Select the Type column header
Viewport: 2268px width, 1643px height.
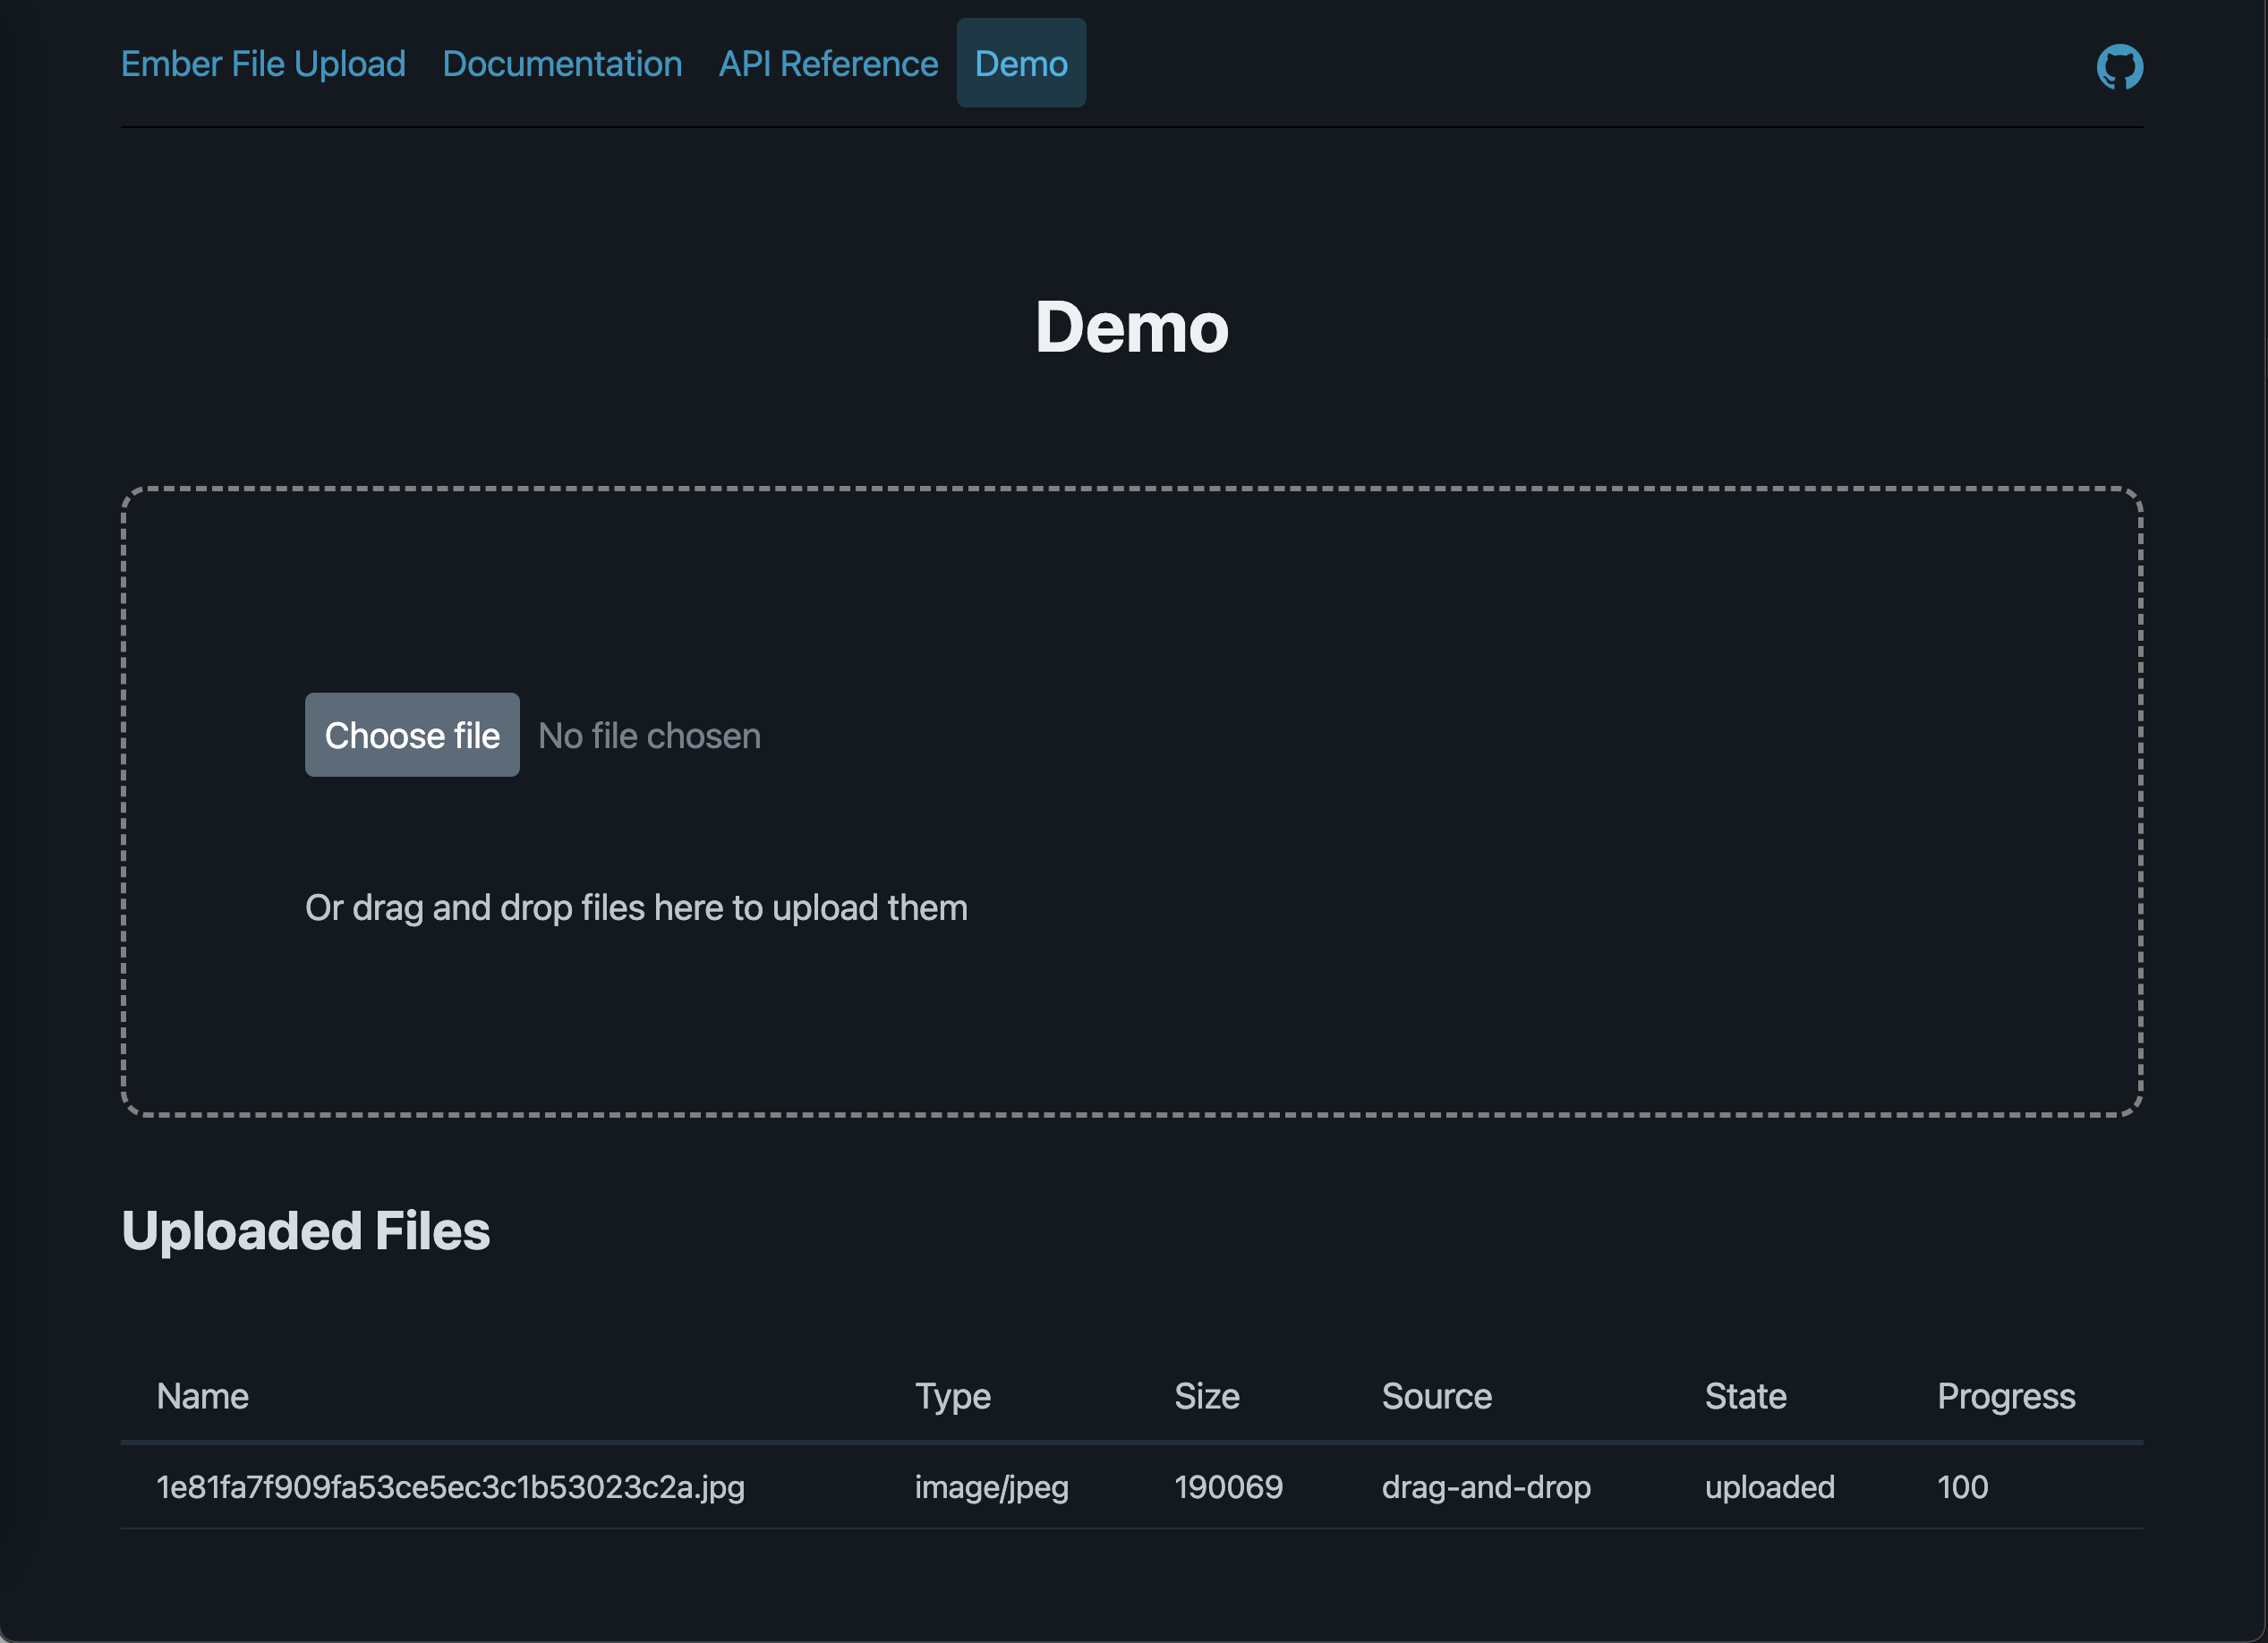click(x=951, y=1396)
